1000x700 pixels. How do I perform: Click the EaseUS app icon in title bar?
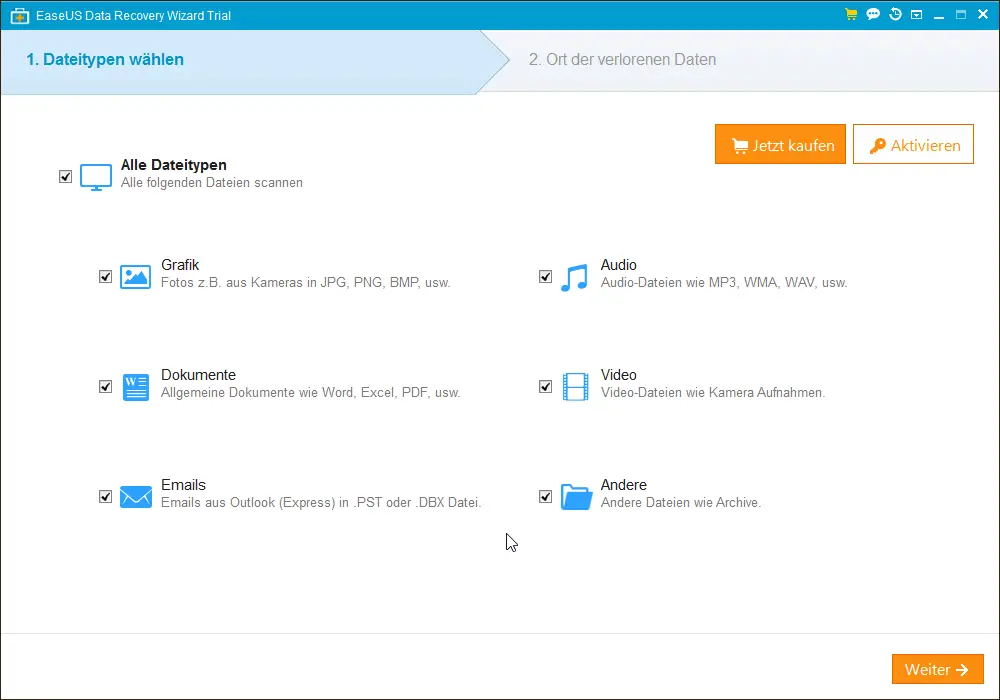20,15
